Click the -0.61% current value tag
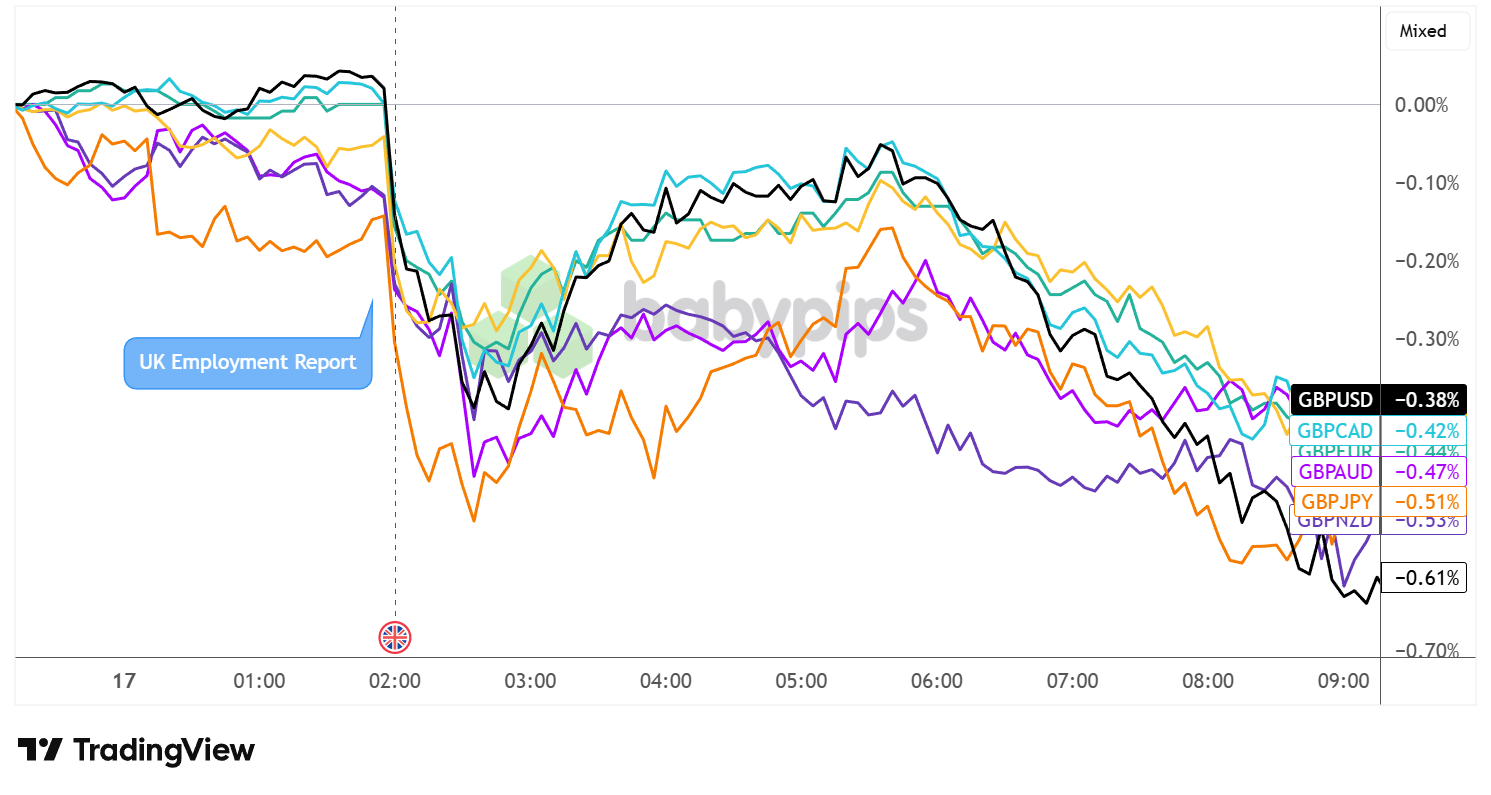The height and width of the screenshot is (795, 1491). [1423, 577]
